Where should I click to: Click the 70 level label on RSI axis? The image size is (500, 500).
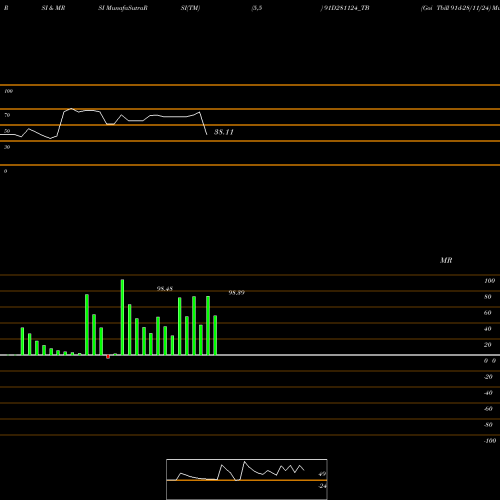coord(7,115)
